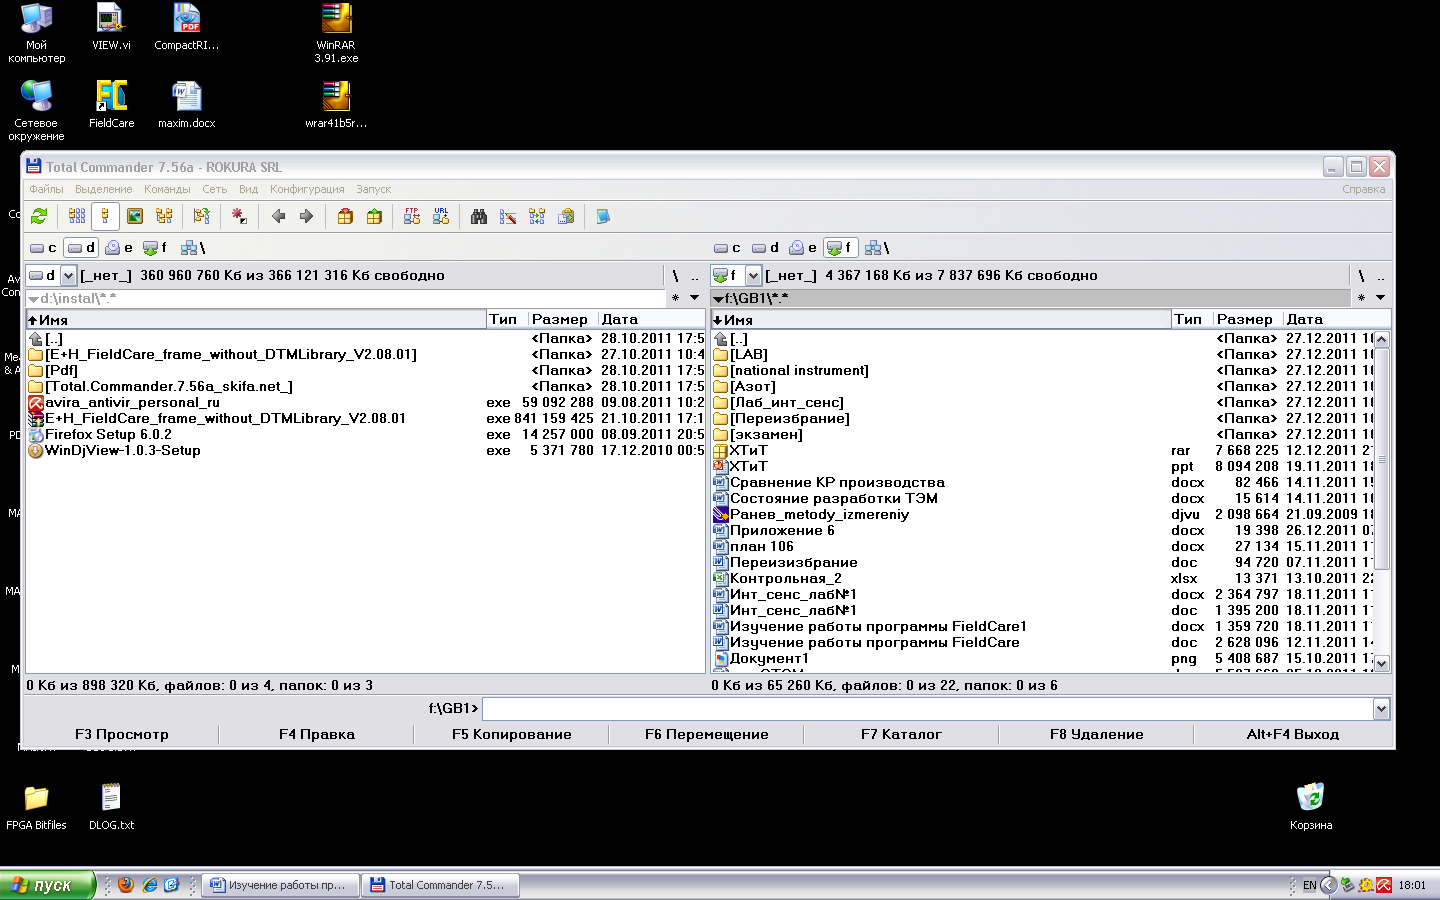Click the F5 Копирование button
Viewport: 1440px width, 900px height.
click(x=512, y=734)
